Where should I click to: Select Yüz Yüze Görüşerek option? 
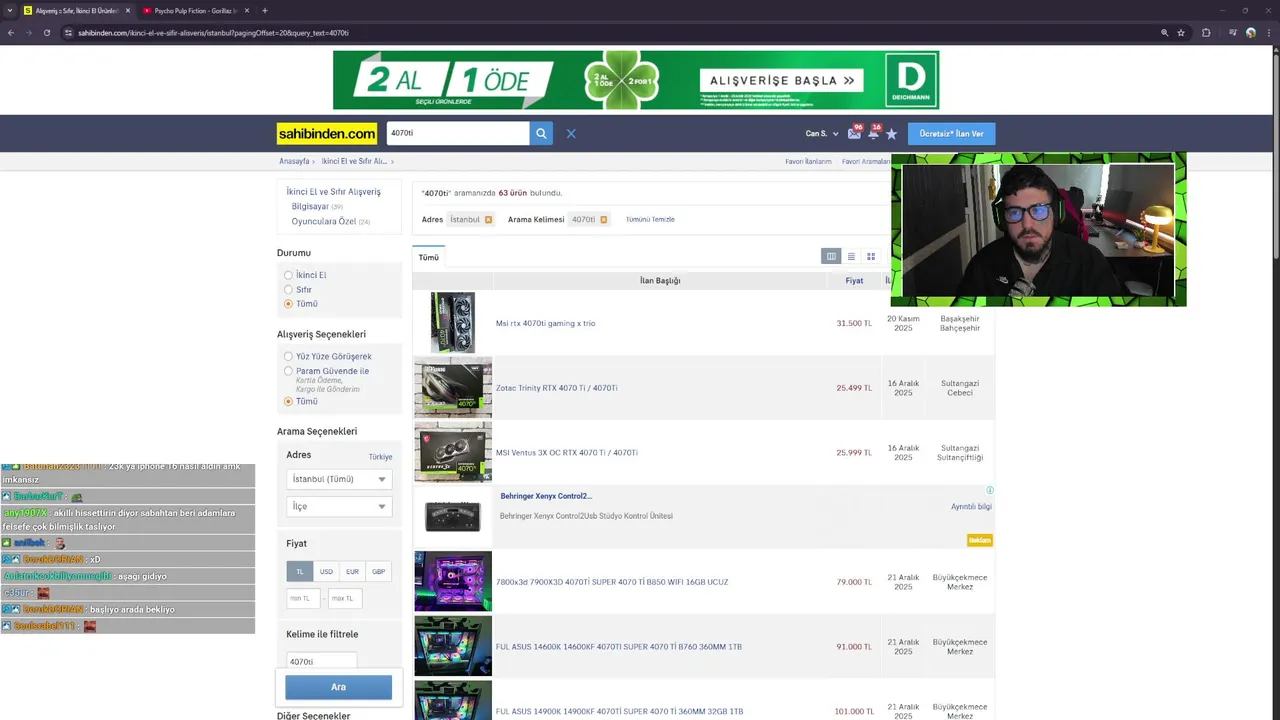(x=288, y=356)
